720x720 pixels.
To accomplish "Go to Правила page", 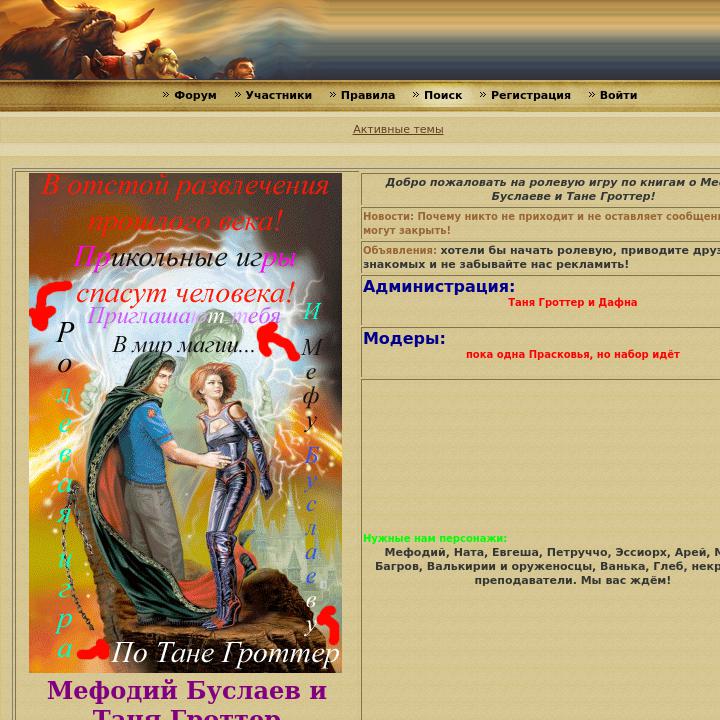I will click(x=368, y=95).
